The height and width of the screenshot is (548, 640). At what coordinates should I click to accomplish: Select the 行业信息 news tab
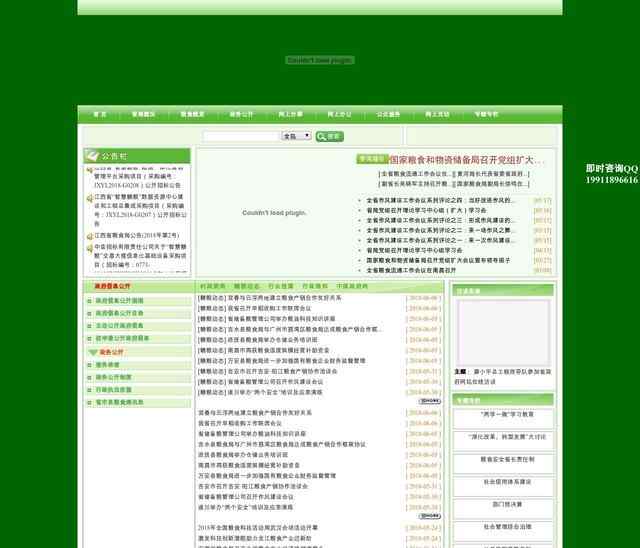click(281, 286)
